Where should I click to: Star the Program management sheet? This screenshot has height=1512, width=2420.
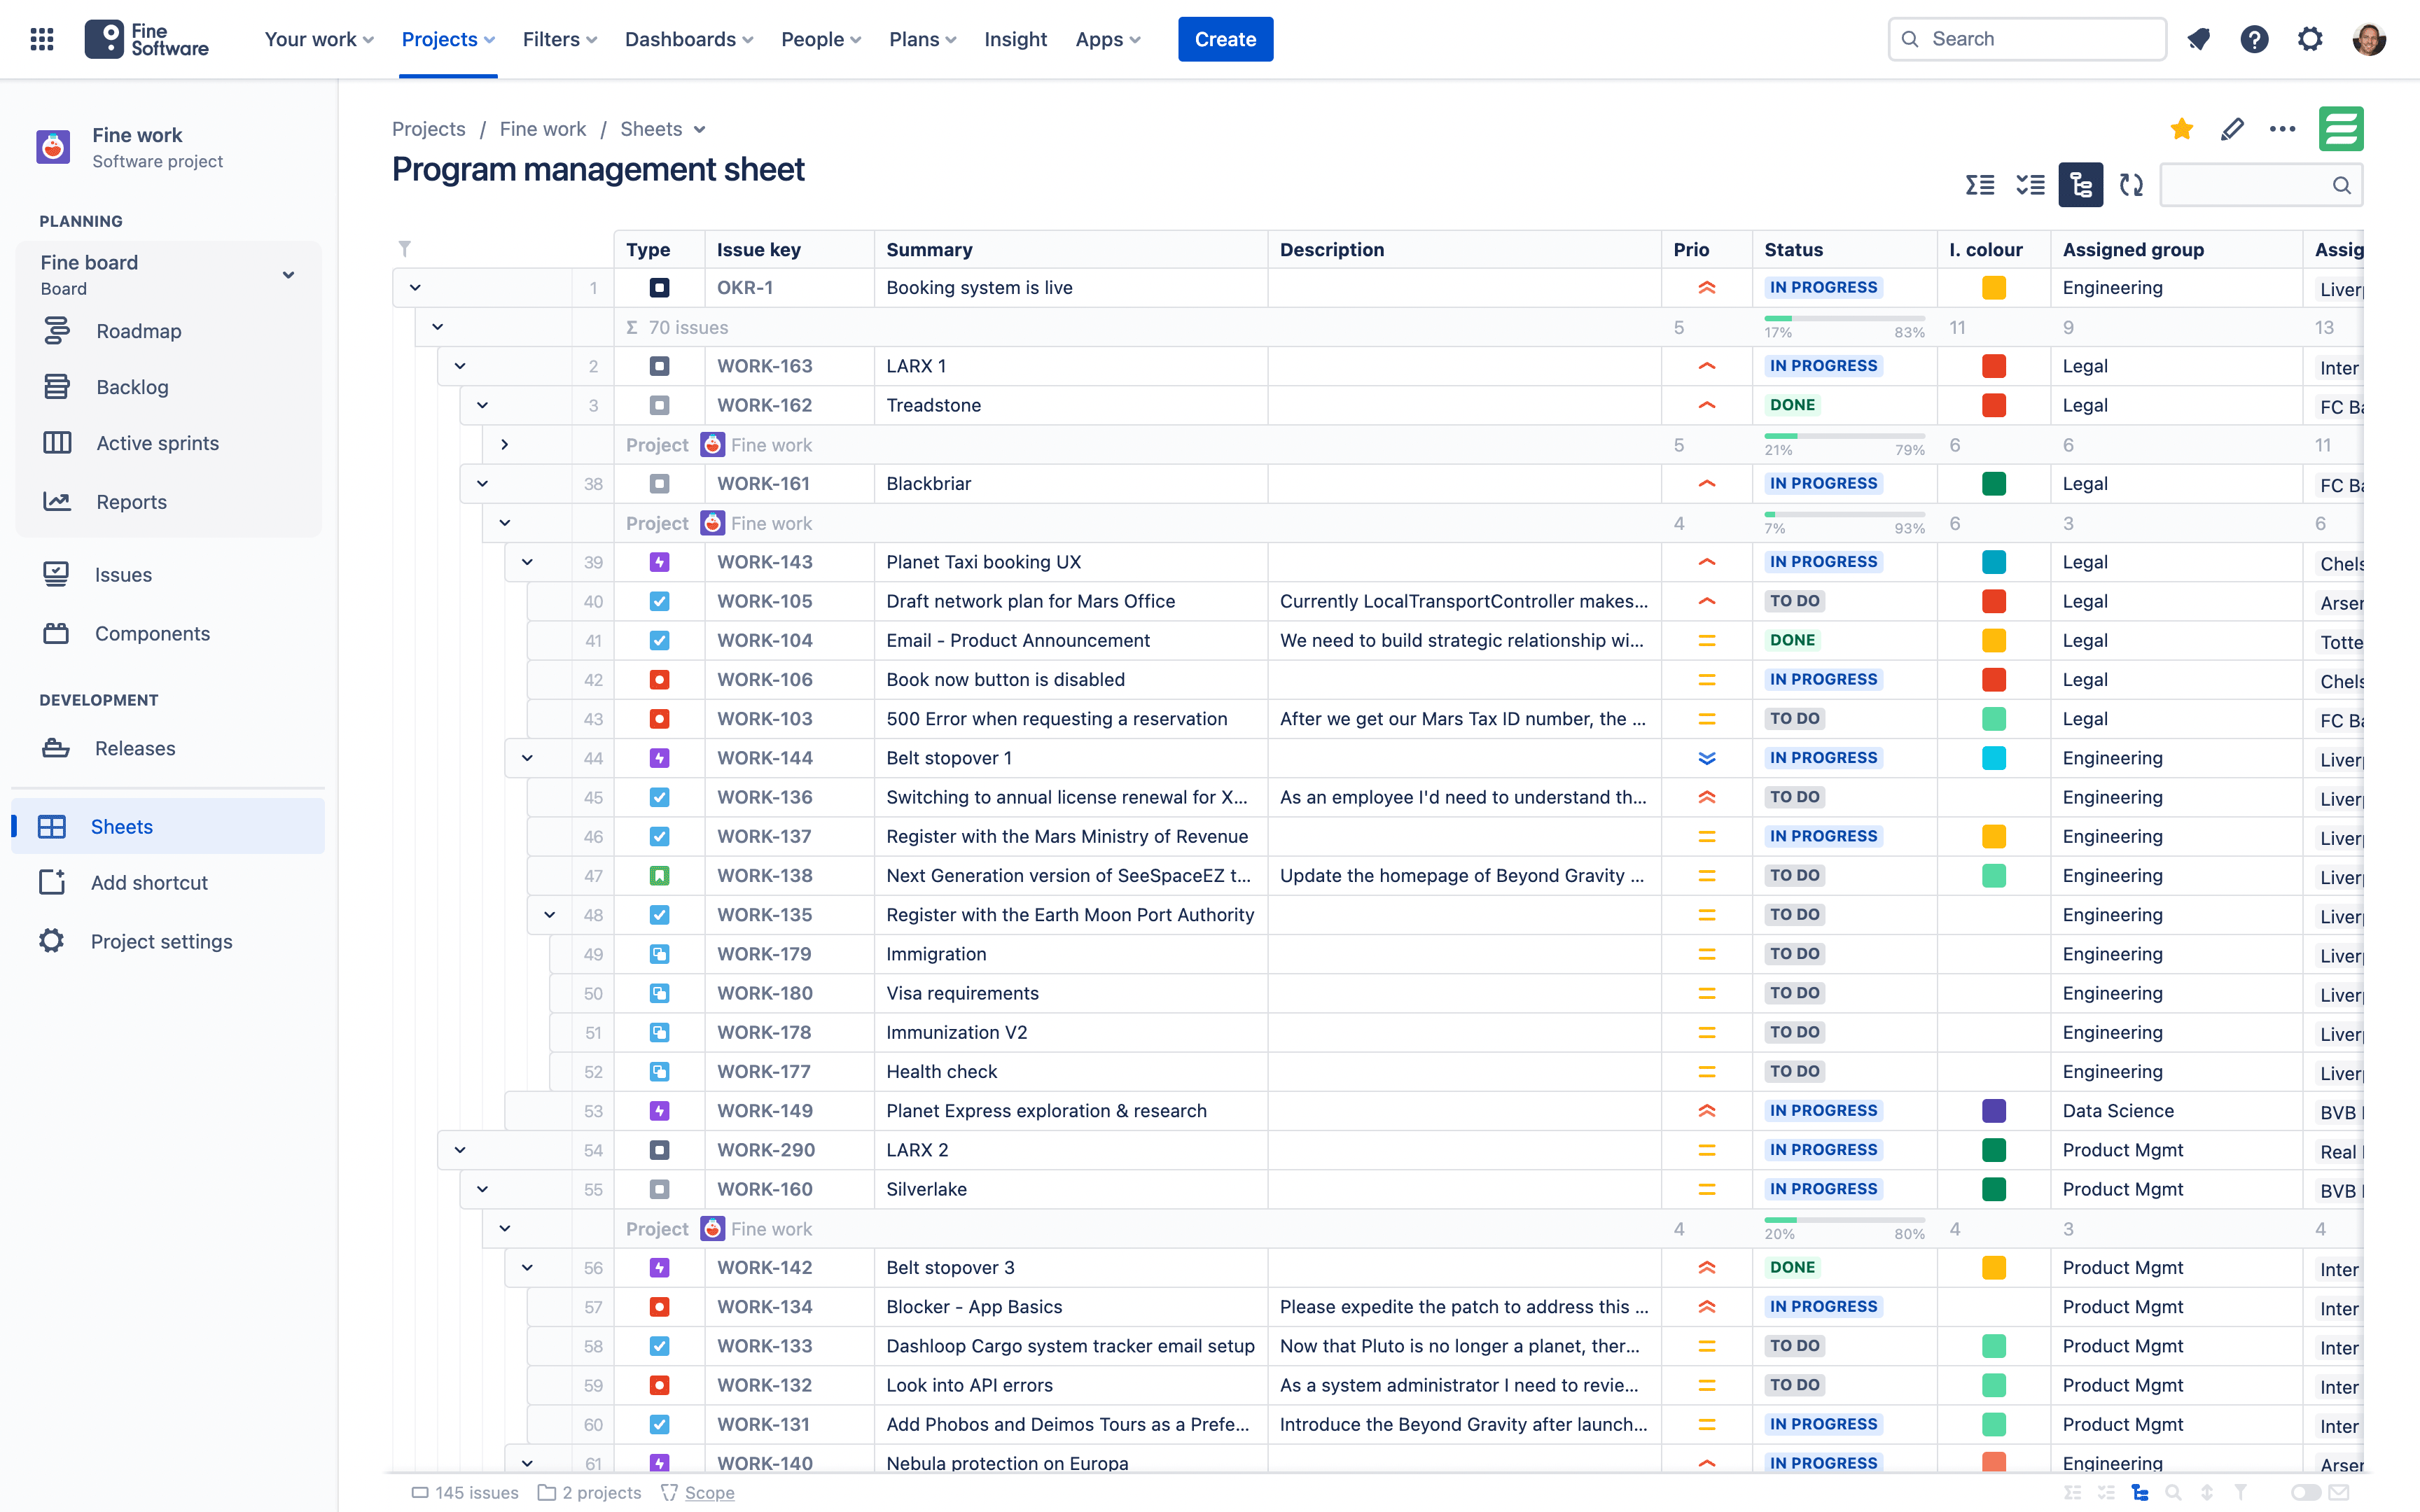[x=2182, y=129]
